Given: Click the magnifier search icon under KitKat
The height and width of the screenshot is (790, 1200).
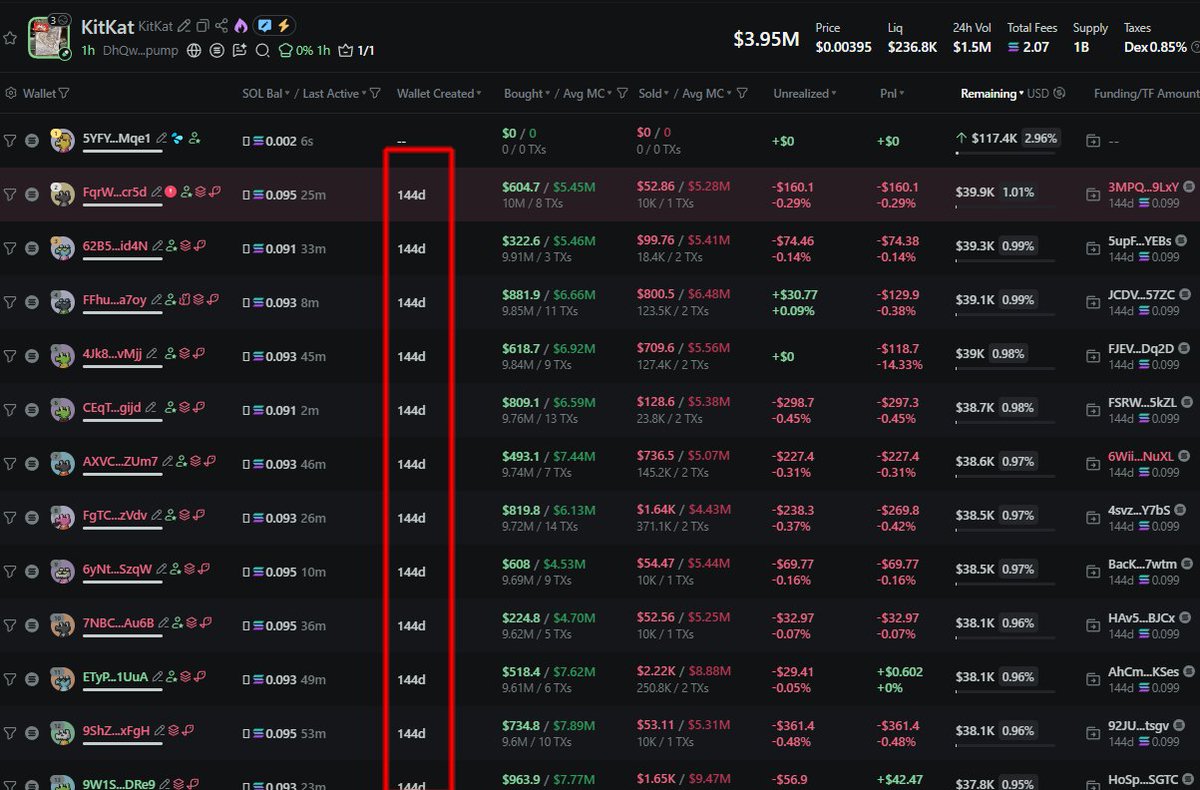Looking at the screenshot, I should coord(262,50).
